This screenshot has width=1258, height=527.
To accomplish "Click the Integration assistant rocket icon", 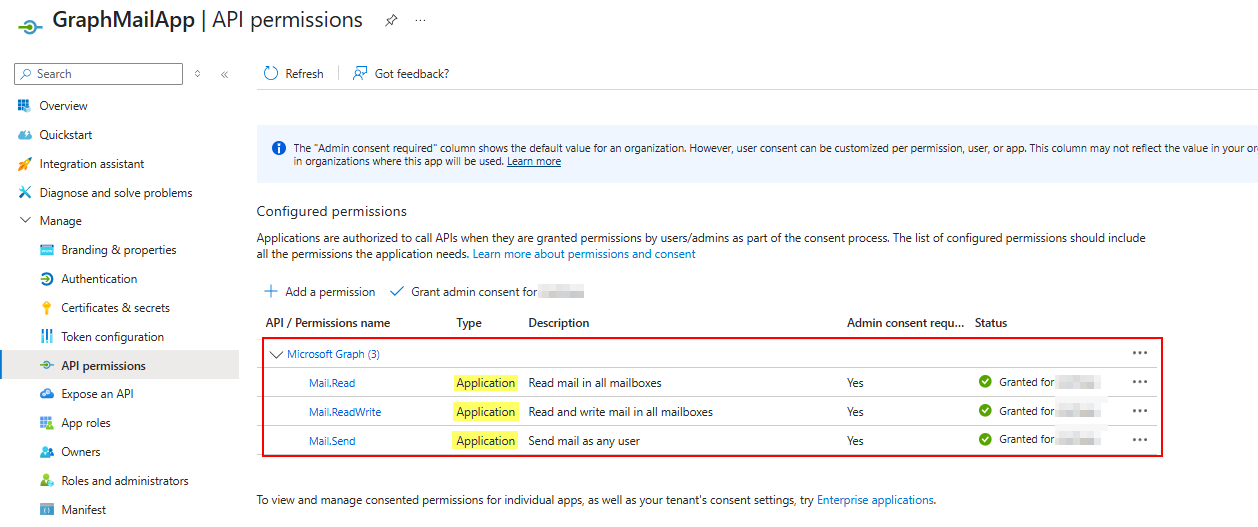I will [24, 164].
